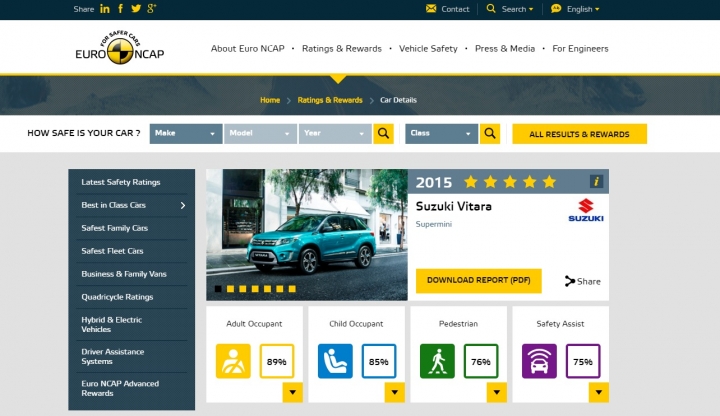The height and width of the screenshot is (416, 720).
Task: Open the Class dropdown
Action: point(441,134)
